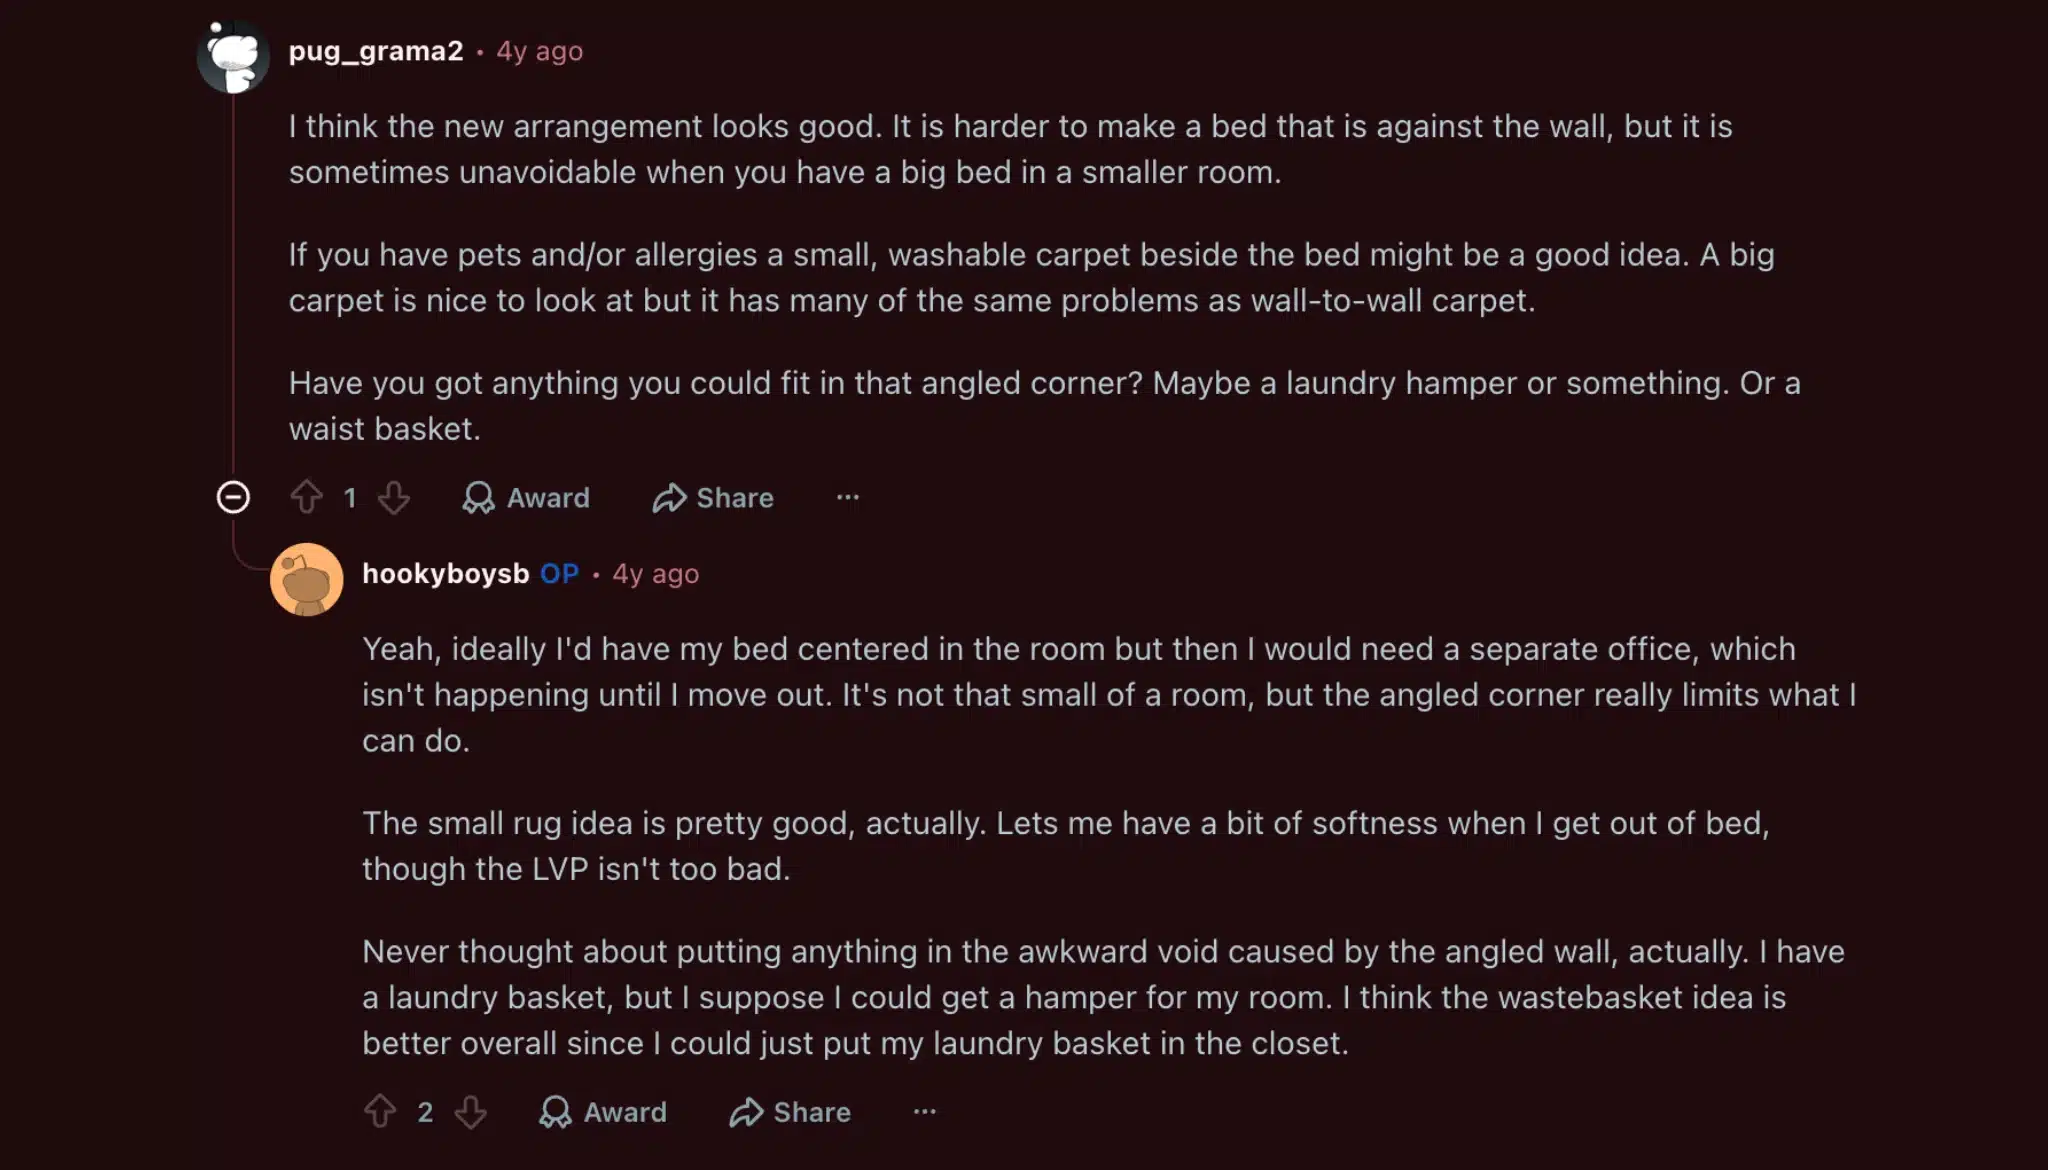Click the OP badge beside hookyboysb
The width and height of the screenshot is (2048, 1170).
(x=560, y=574)
